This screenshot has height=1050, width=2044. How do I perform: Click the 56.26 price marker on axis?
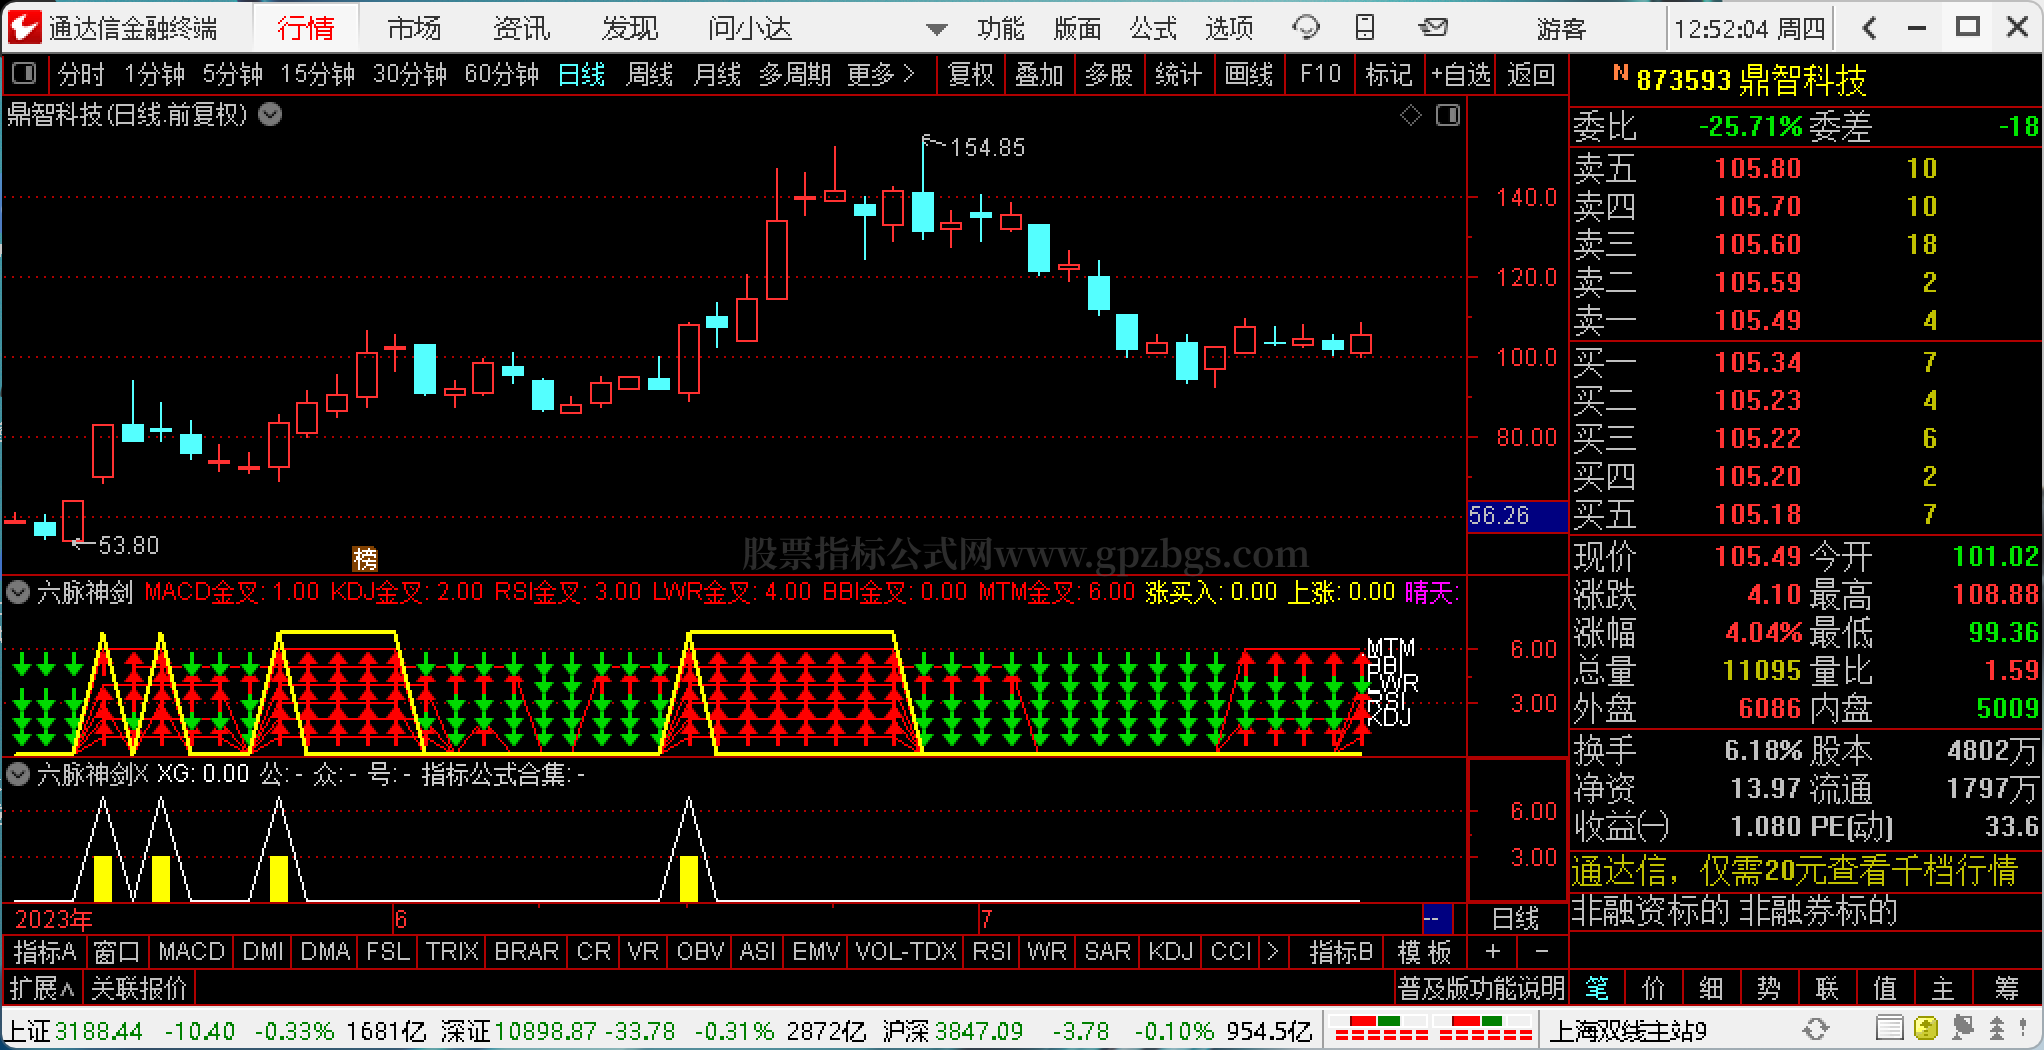click(x=1517, y=516)
